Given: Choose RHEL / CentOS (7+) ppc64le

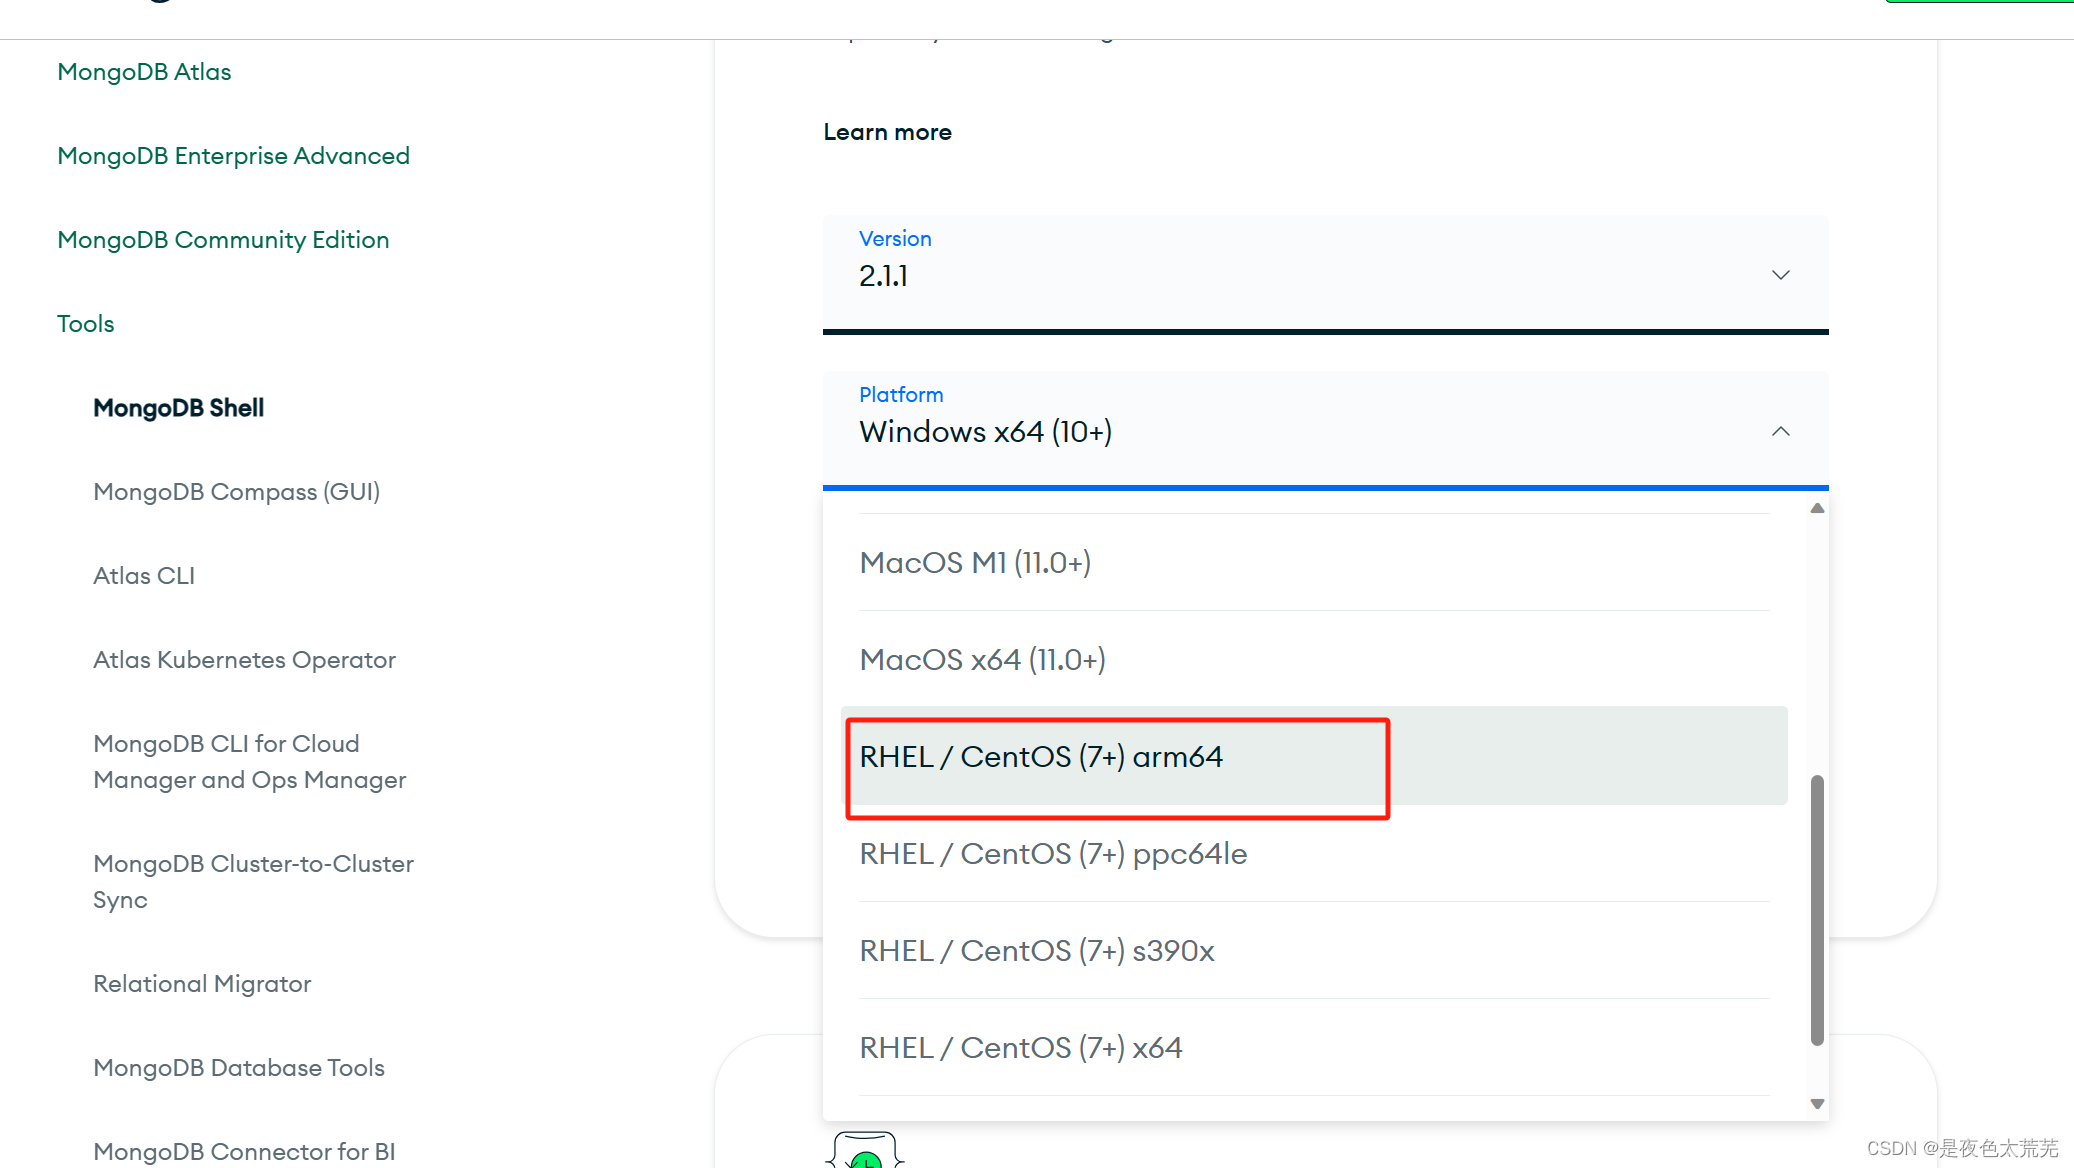Looking at the screenshot, I should tap(1314, 854).
